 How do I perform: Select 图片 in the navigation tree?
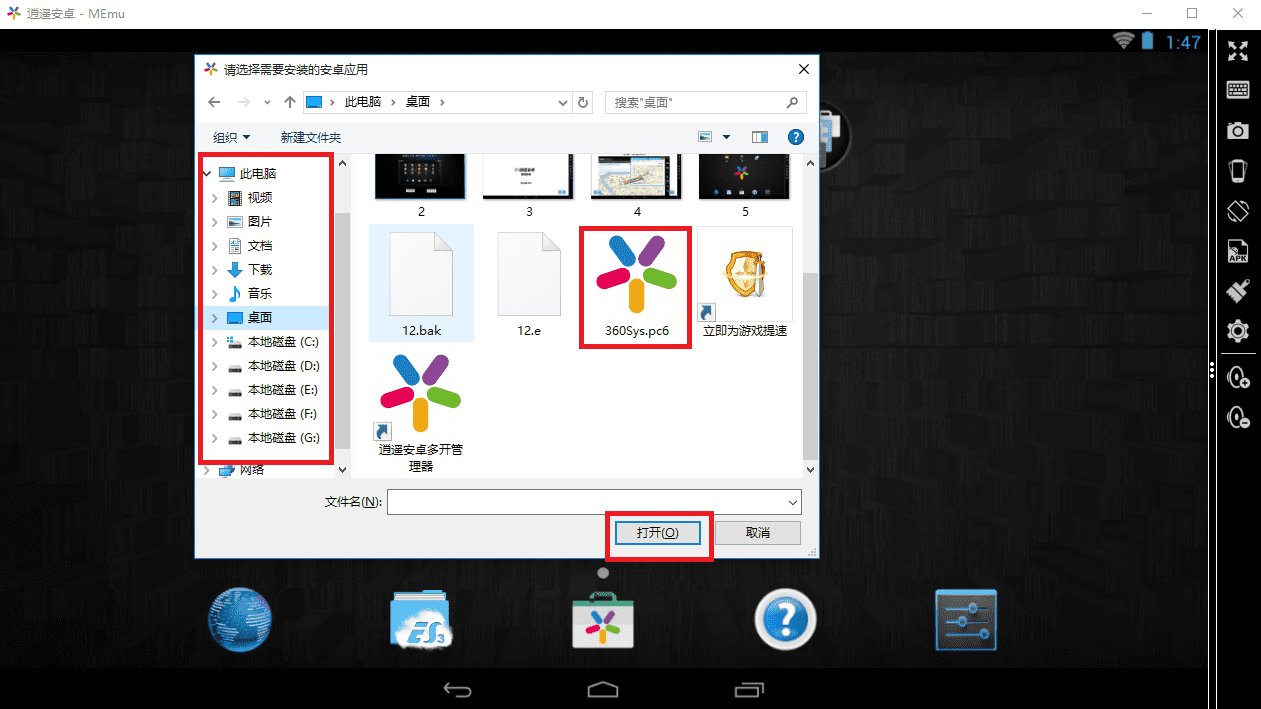click(259, 222)
